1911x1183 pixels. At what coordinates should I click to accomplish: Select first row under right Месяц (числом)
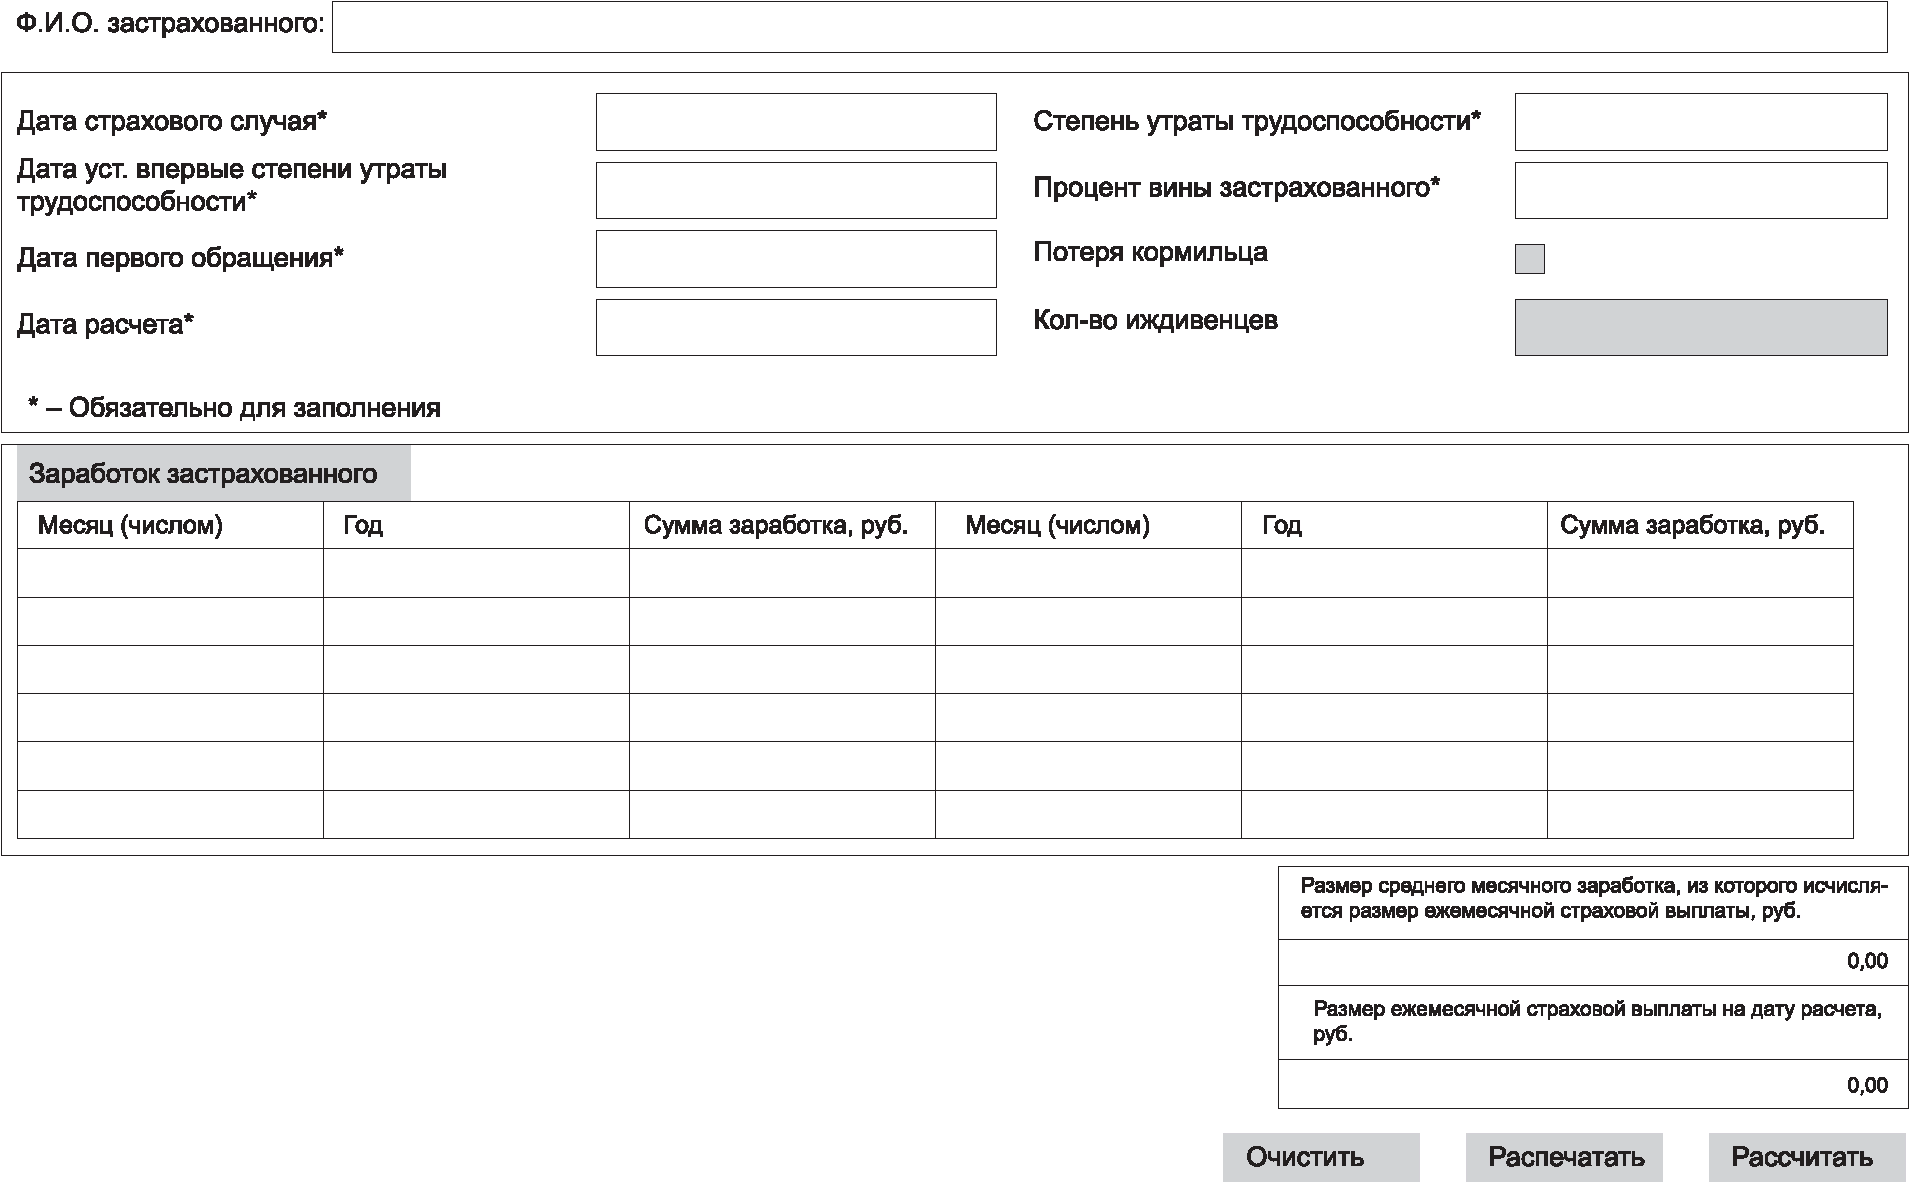tap(1088, 573)
